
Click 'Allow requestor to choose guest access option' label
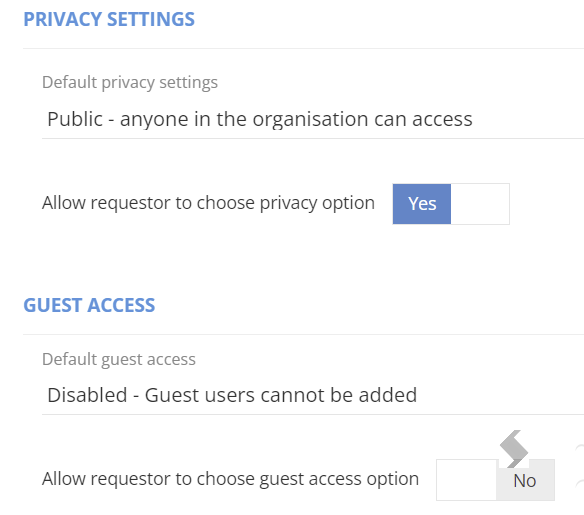(x=230, y=479)
